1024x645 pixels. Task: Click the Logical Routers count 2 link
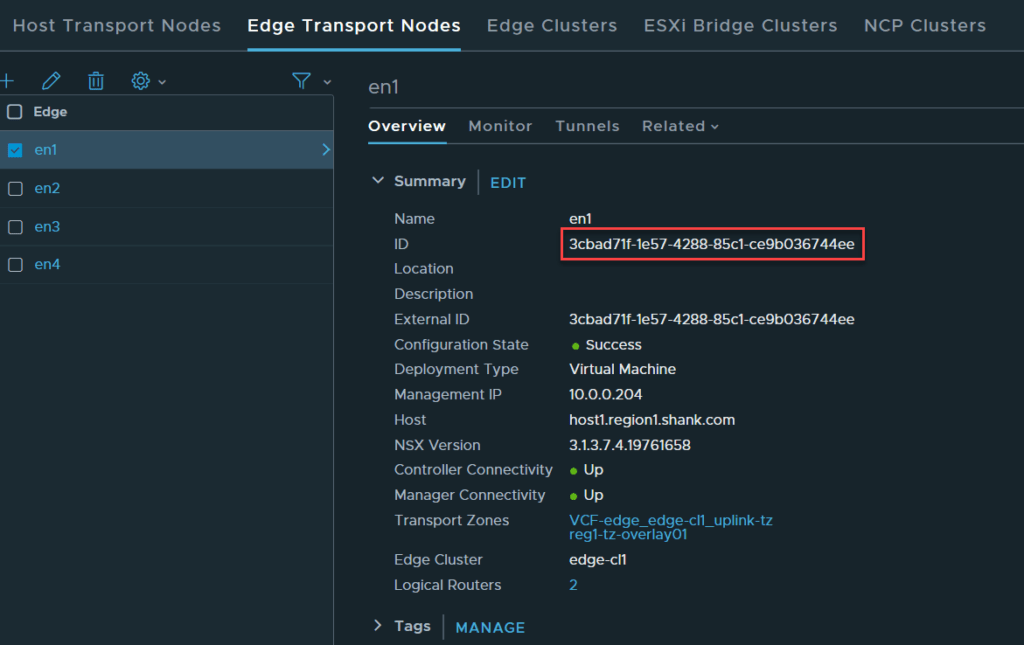[x=573, y=585]
